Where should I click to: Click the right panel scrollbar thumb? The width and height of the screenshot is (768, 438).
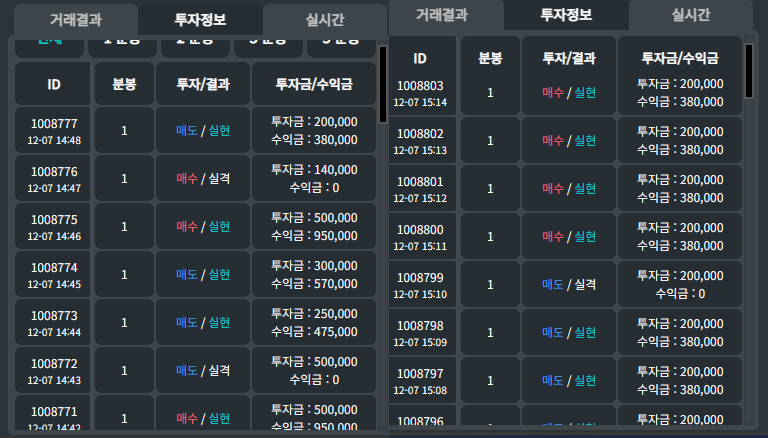pyautogui.click(x=749, y=70)
